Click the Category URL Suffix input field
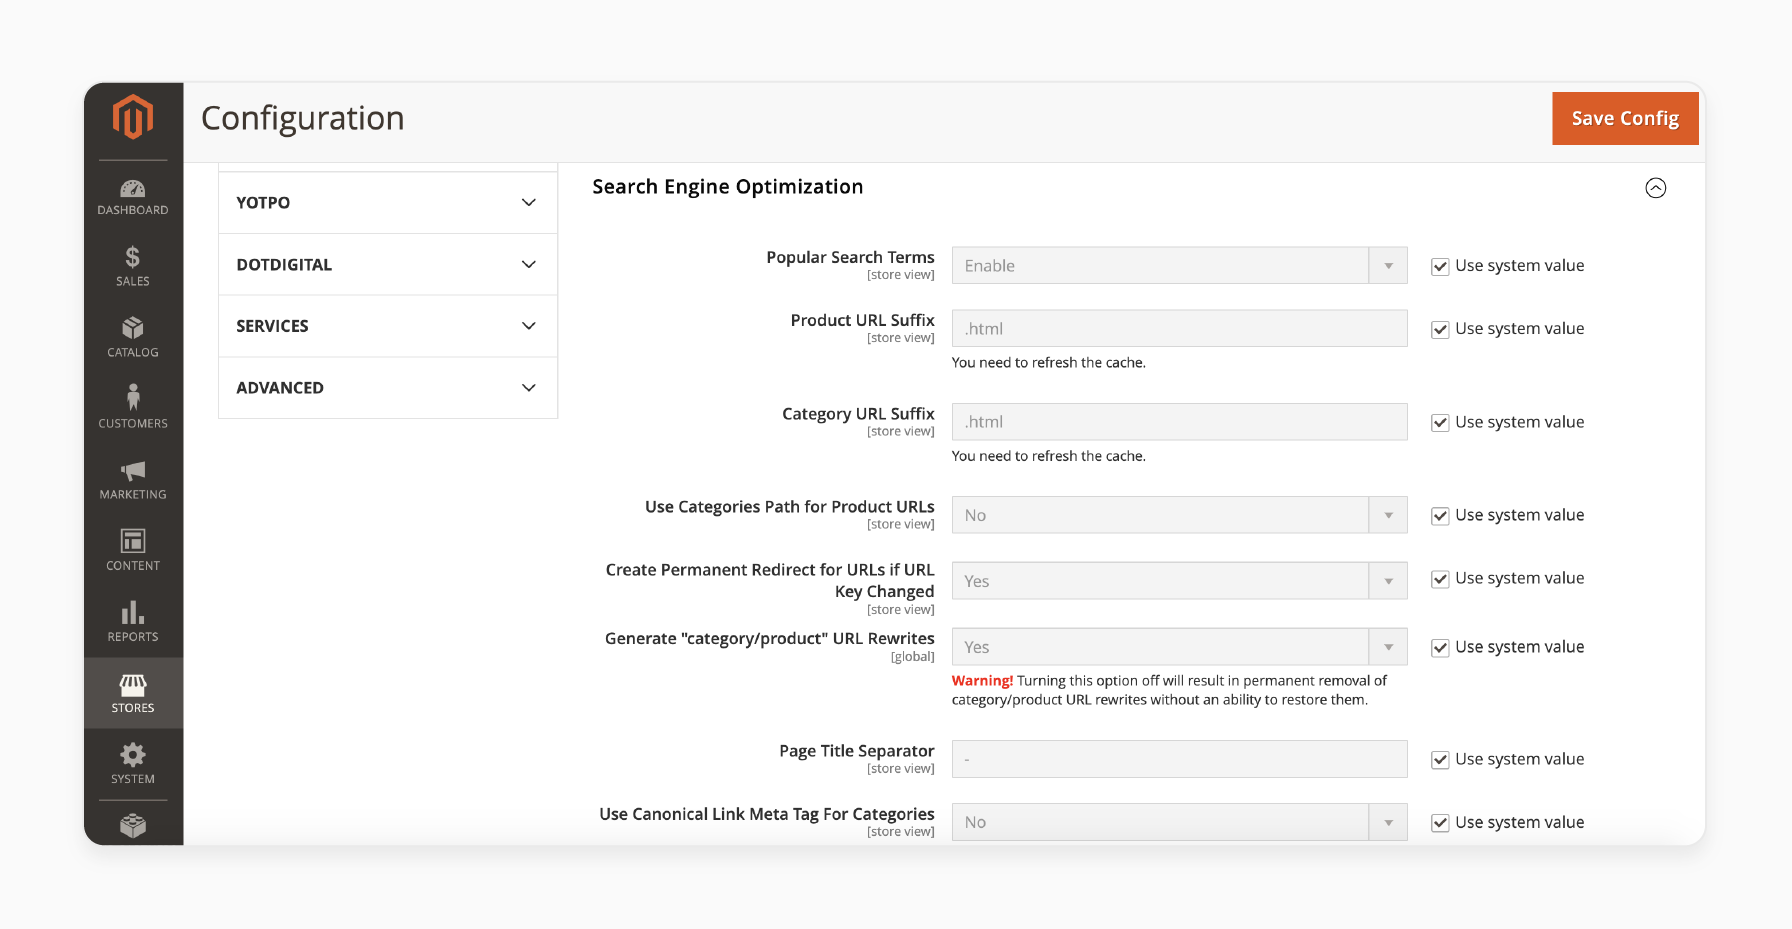The image size is (1792, 929). tap(1179, 422)
